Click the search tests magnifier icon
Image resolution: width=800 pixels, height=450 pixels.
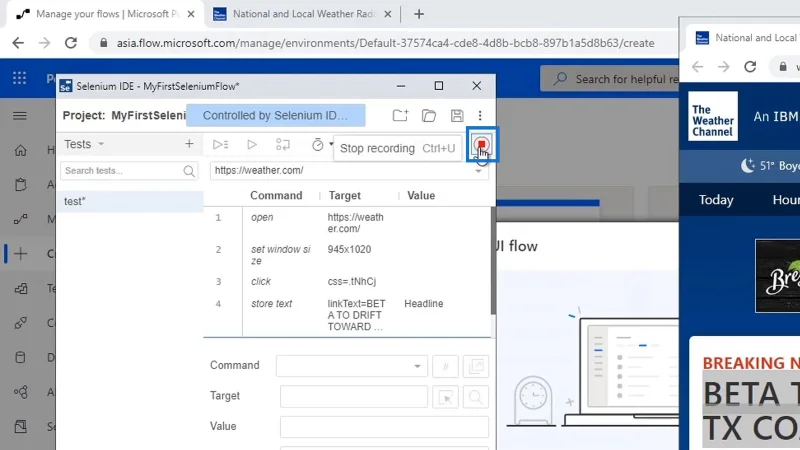(x=189, y=171)
